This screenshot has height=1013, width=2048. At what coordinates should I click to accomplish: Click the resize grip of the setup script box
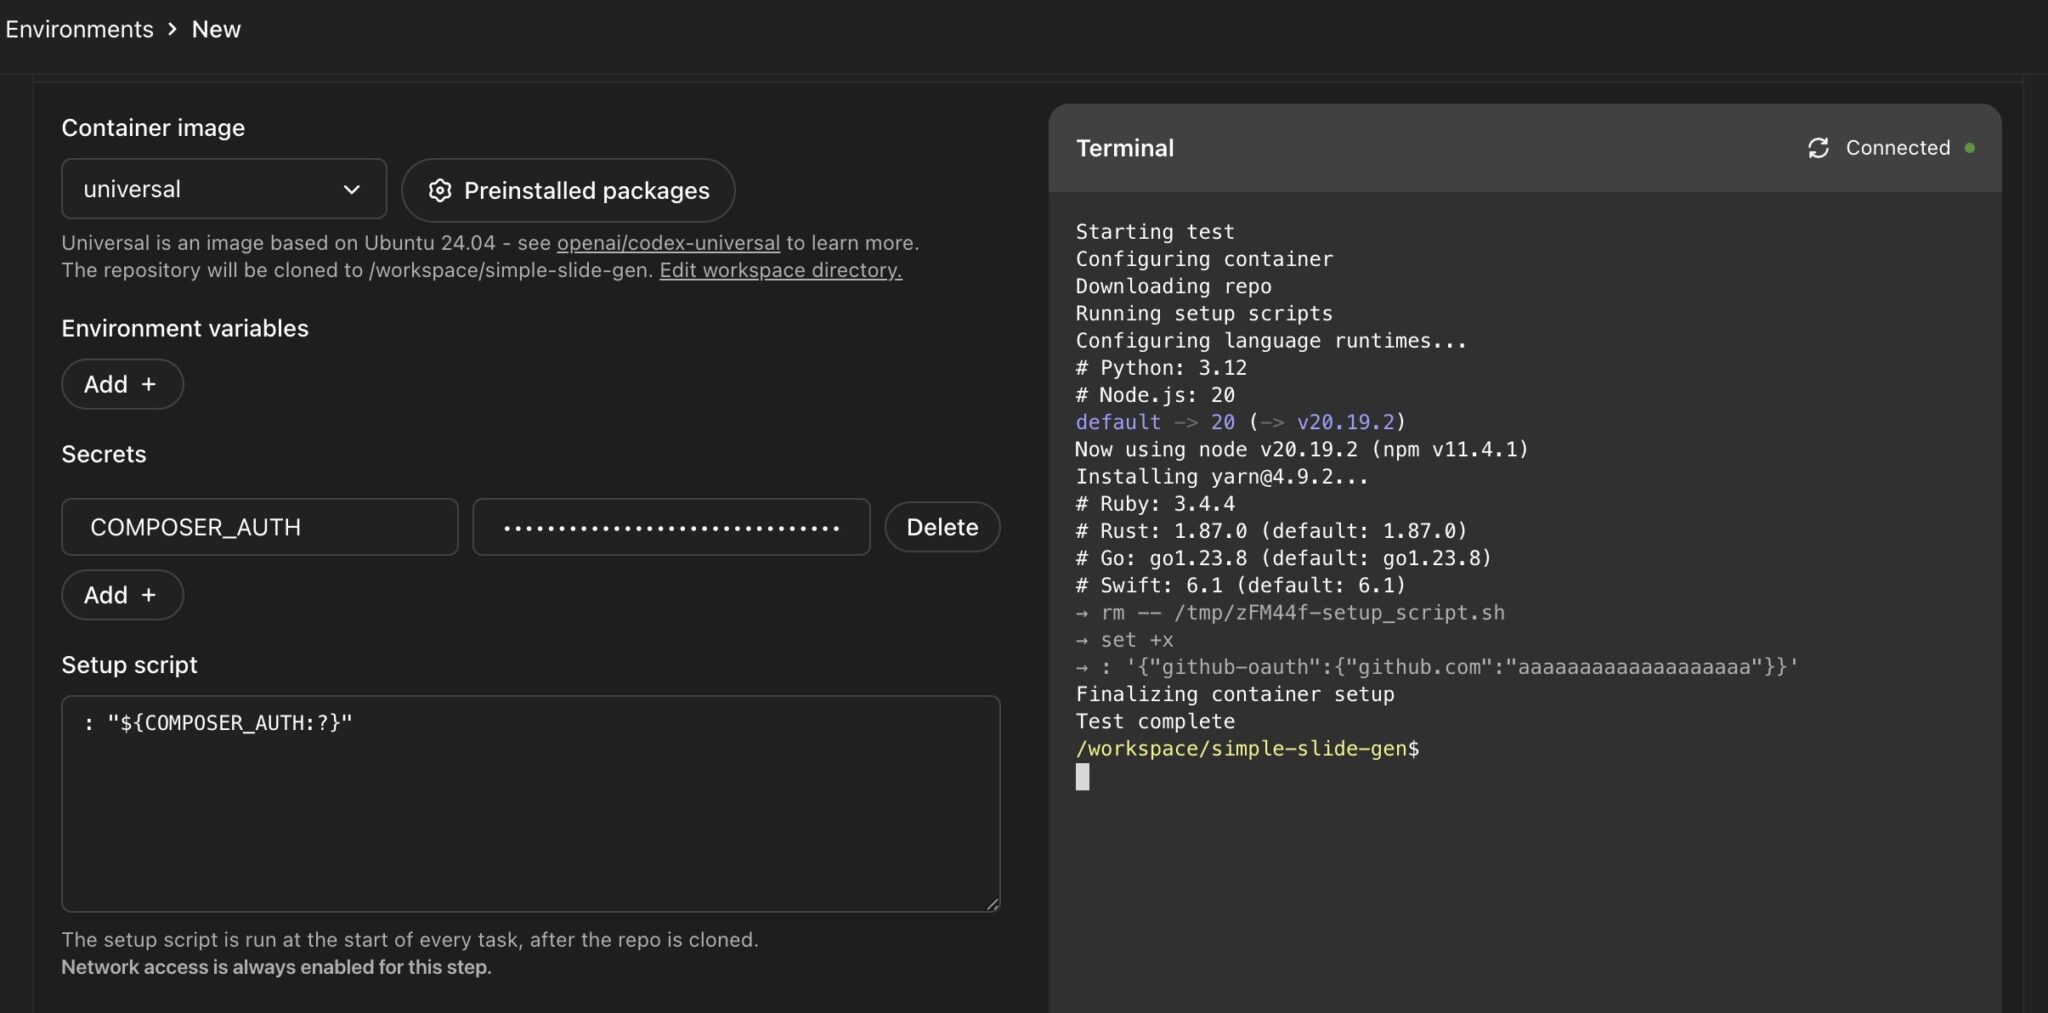pyautogui.click(x=992, y=903)
